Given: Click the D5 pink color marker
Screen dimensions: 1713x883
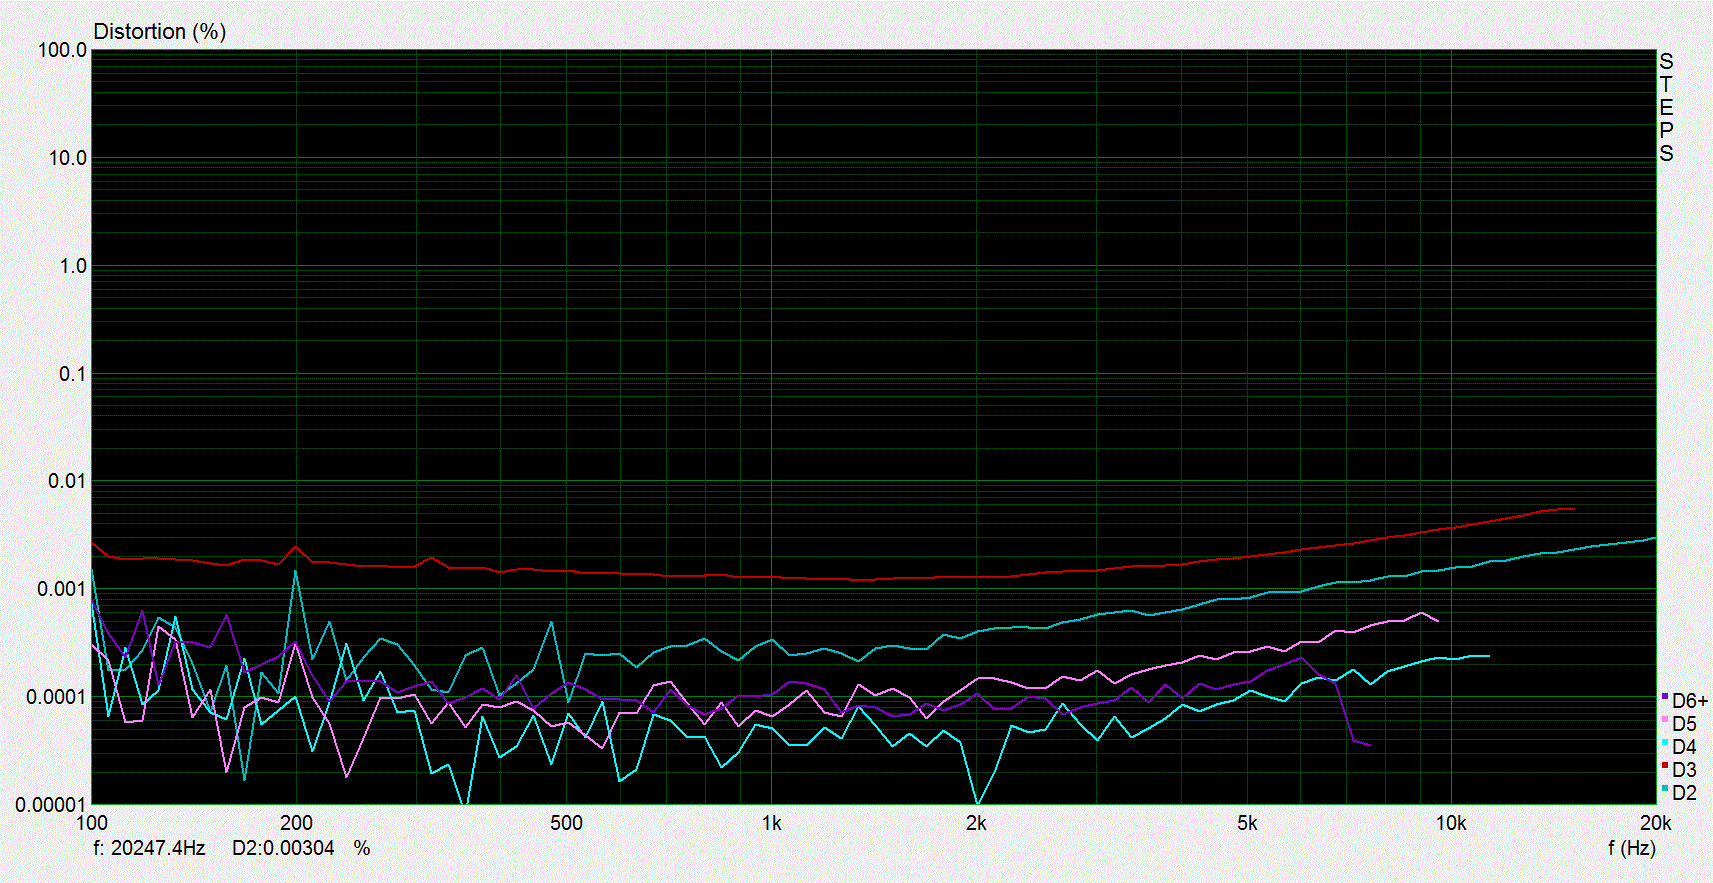Looking at the screenshot, I should [1665, 720].
